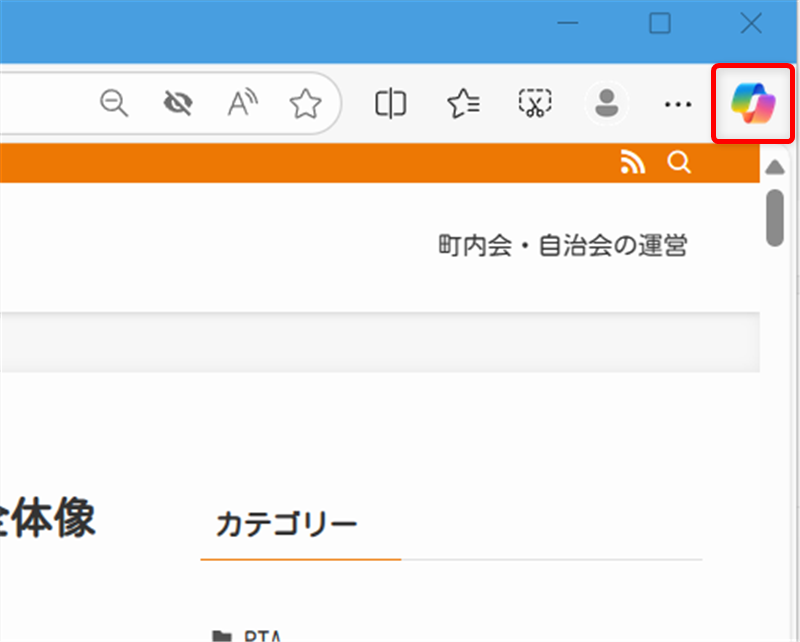Image resolution: width=800 pixels, height=642 pixels.
Task: Open the browser profile avatar
Action: click(606, 103)
